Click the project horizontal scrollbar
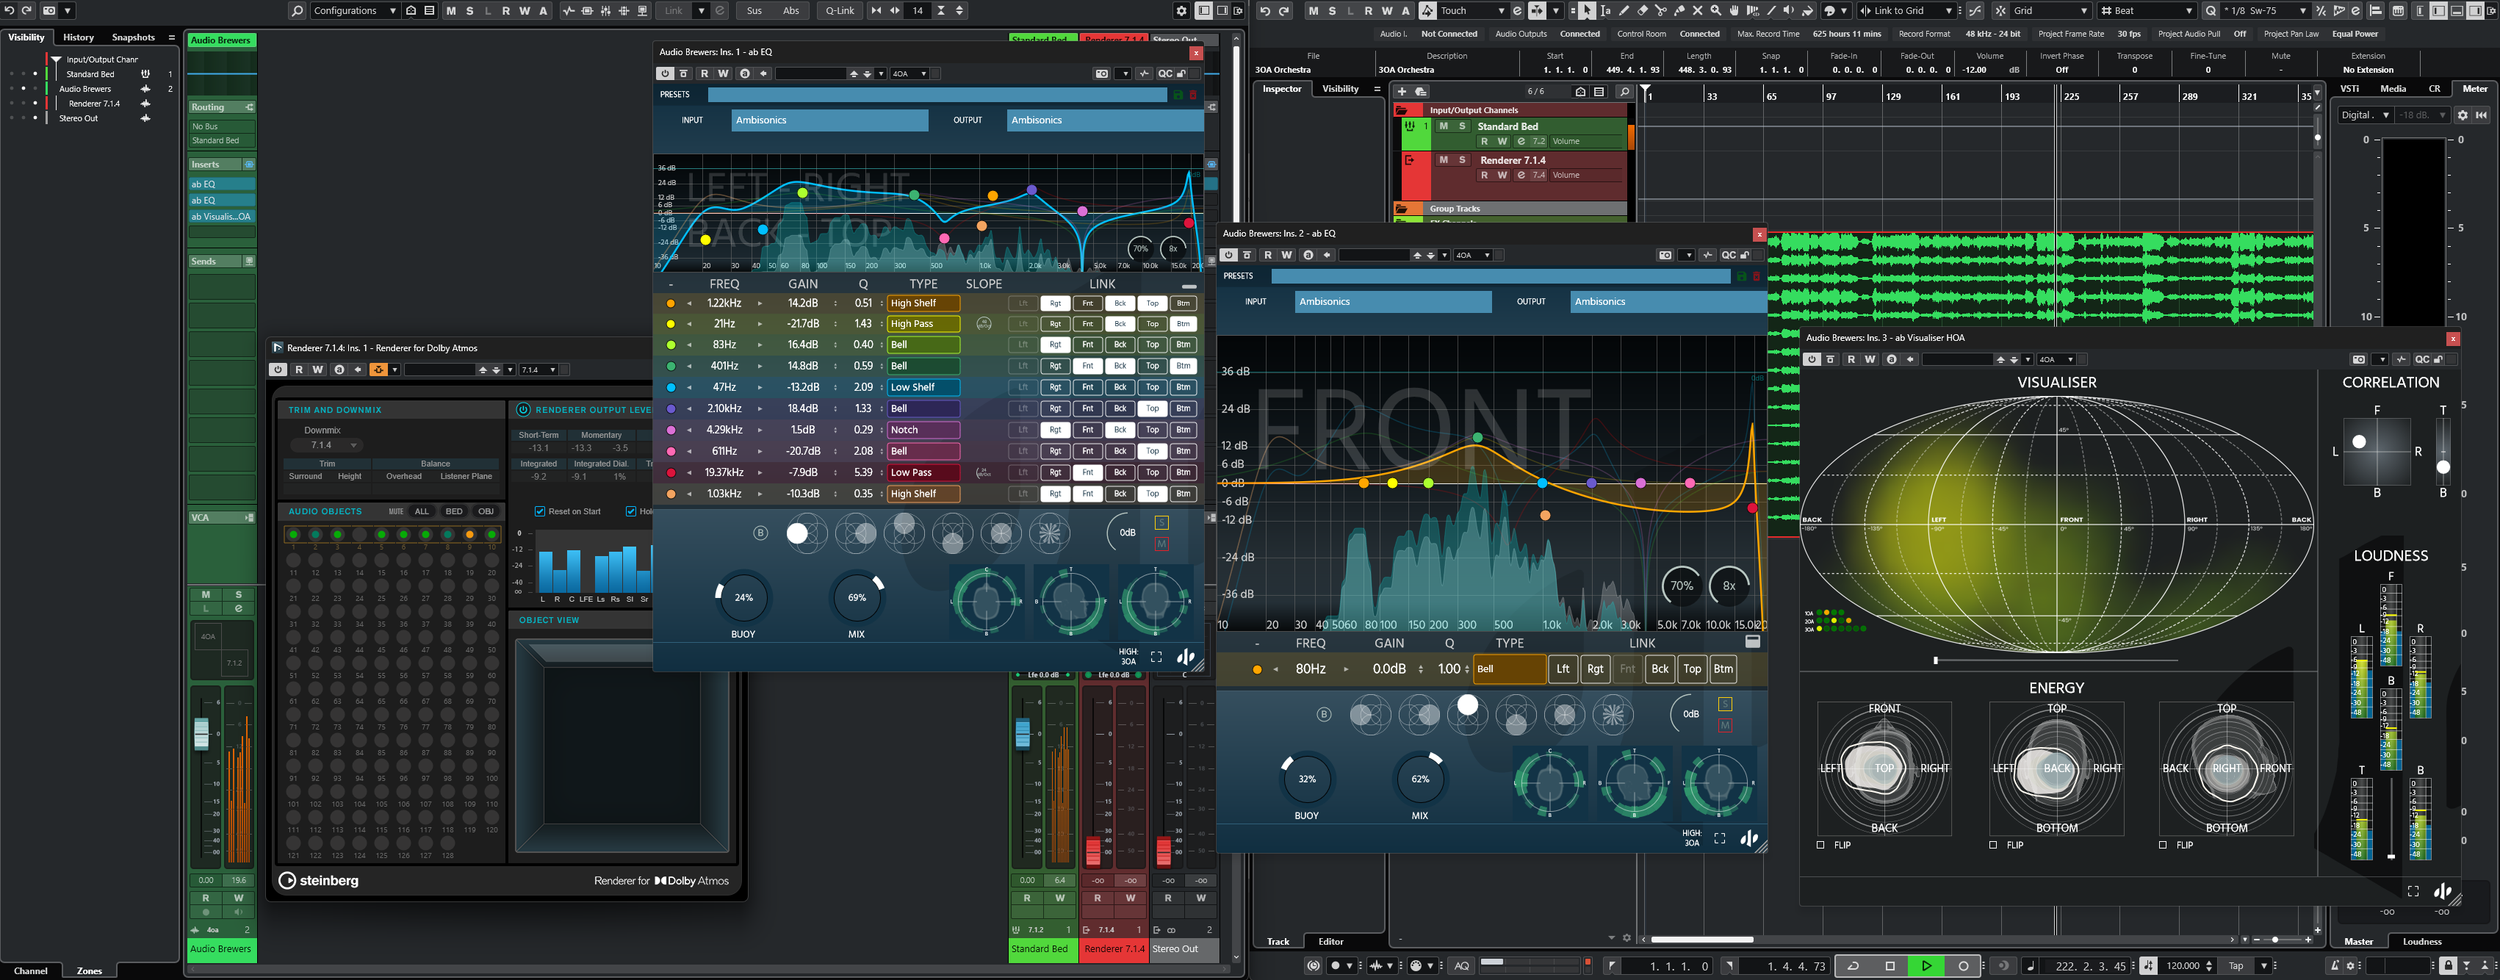The width and height of the screenshot is (2500, 980). [x=1702, y=940]
